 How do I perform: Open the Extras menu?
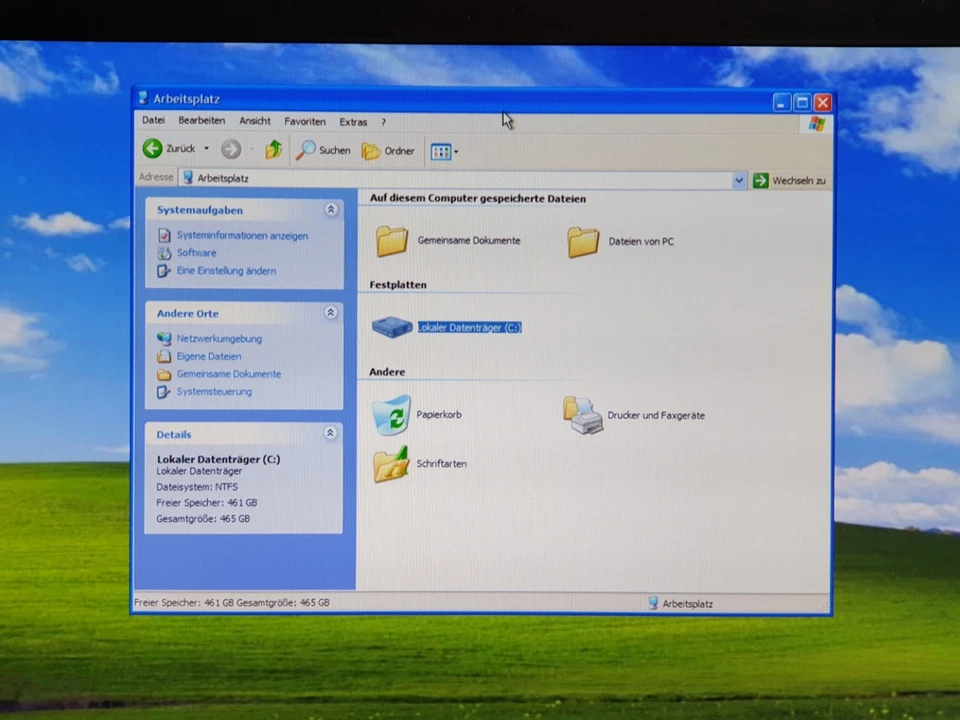coord(353,122)
